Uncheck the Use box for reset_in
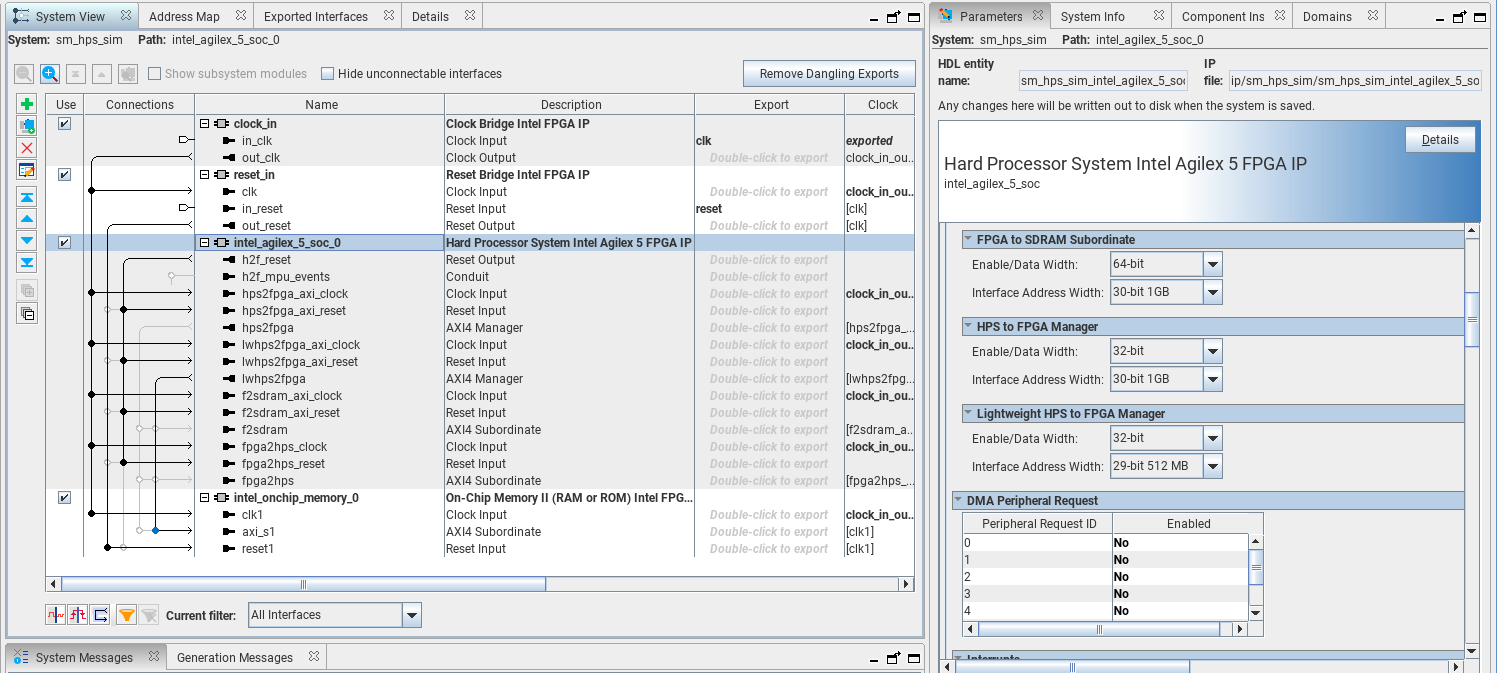Screen dimensions: 1497x673 pos(65,175)
